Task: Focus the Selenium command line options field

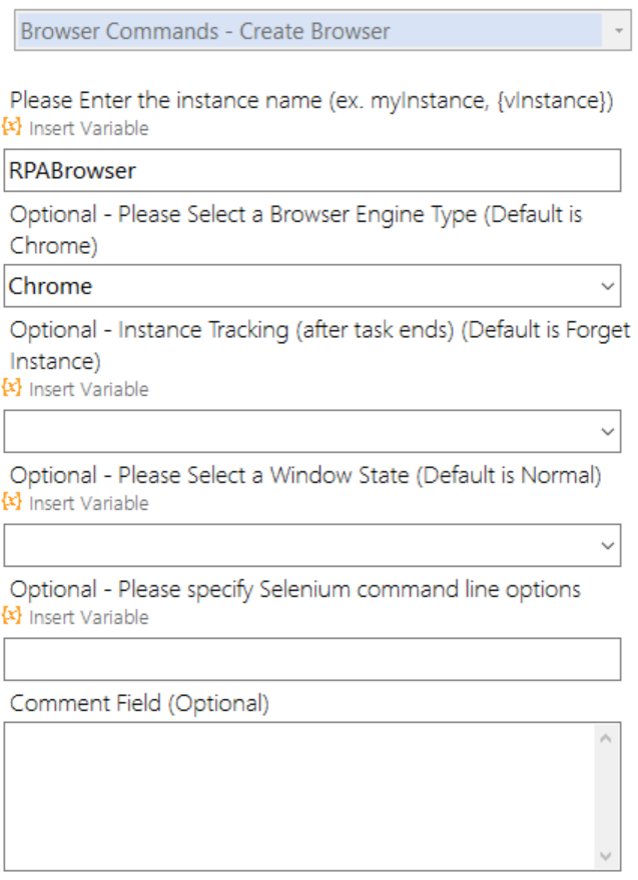Action: [312, 660]
